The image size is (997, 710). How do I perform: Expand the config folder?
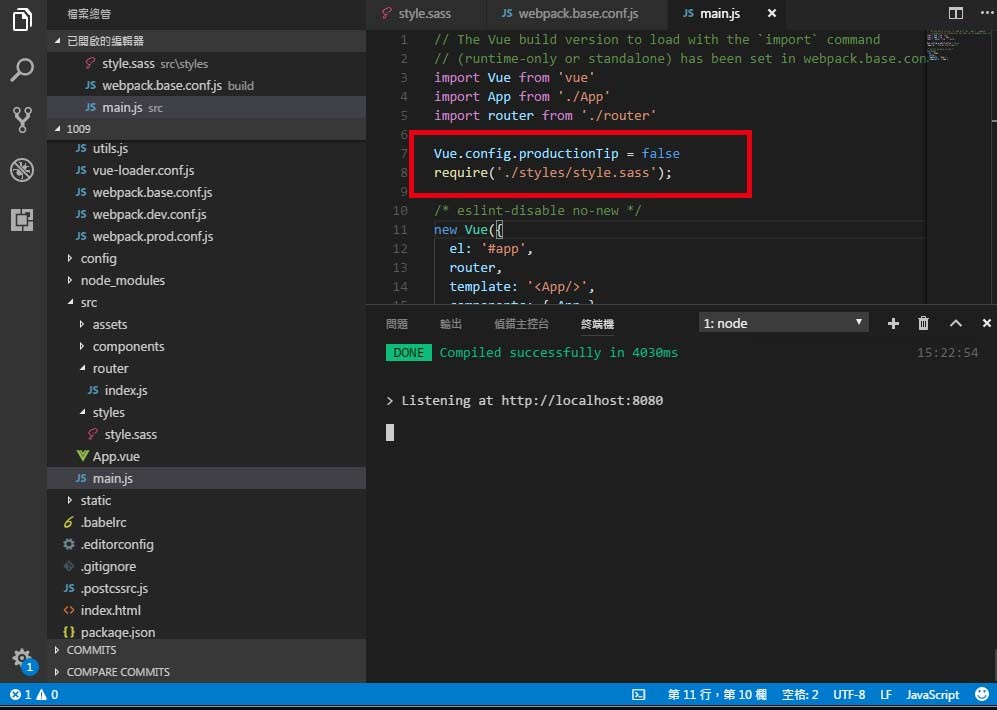point(207,259)
